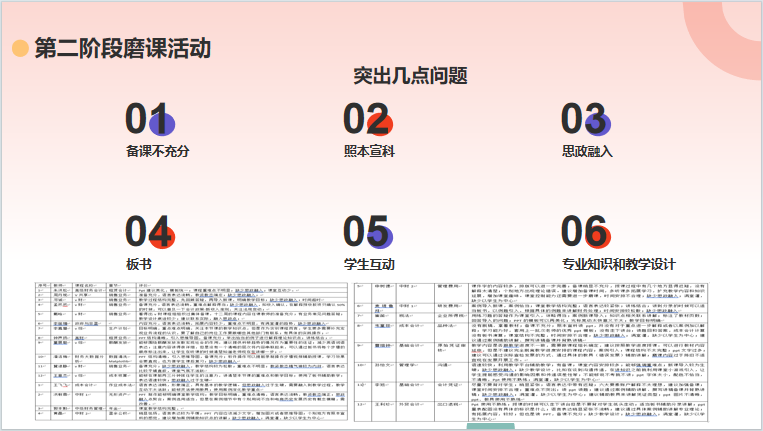Select the number 03 purple circle graphic
The width and height of the screenshot is (763, 431).
pyautogui.click(x=597, y=123)
